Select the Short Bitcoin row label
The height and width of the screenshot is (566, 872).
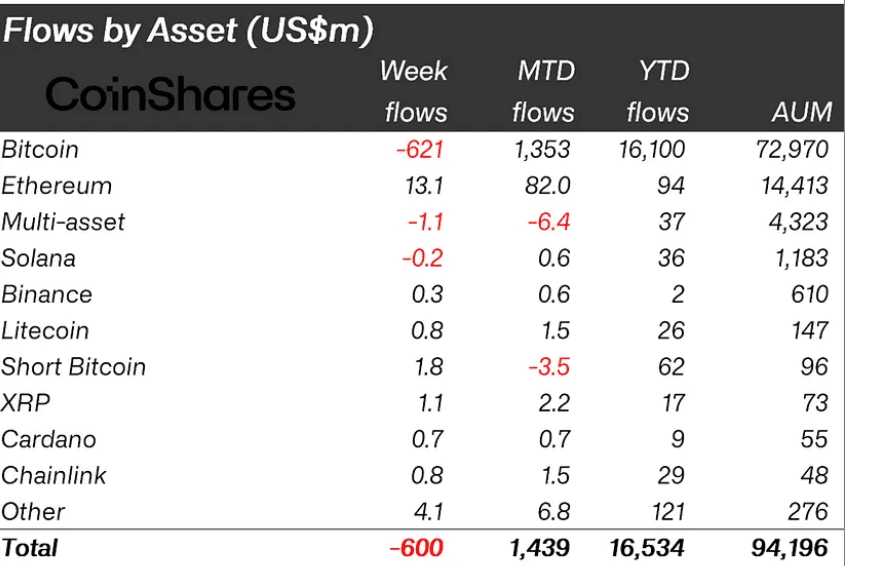(x=73, y=367)
